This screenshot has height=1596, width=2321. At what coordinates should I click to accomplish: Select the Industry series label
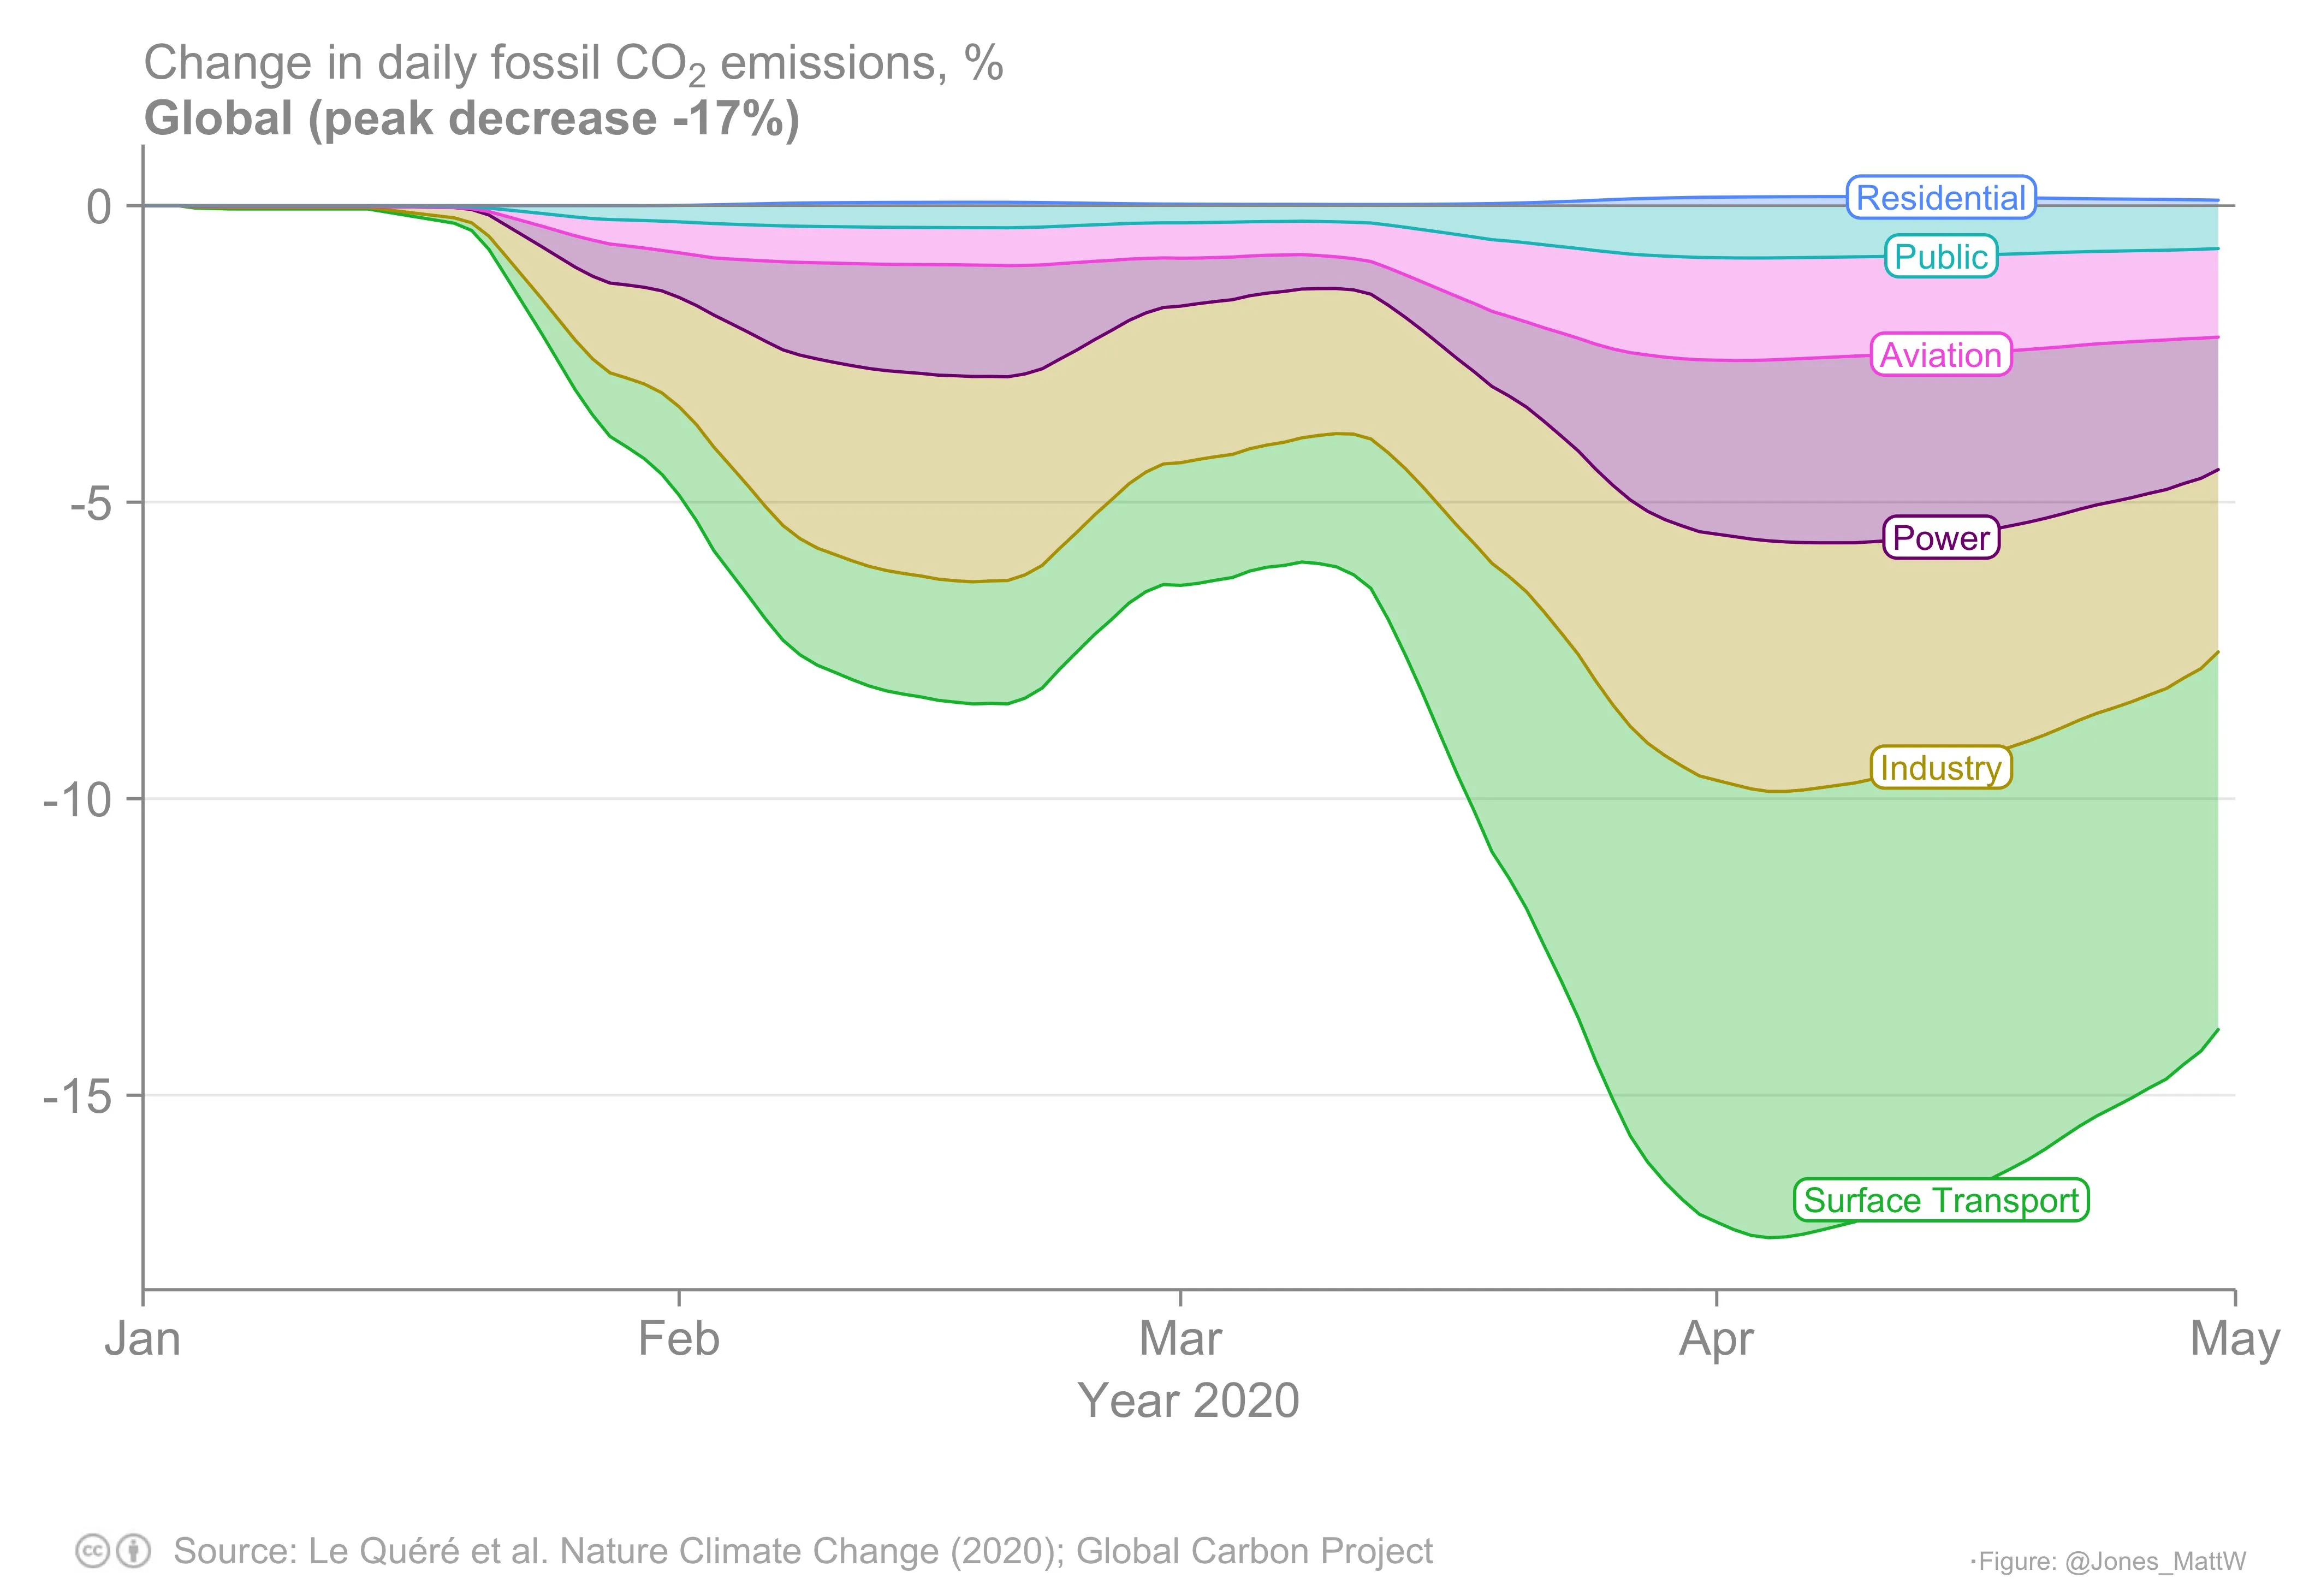click(x=1940, y=768)
